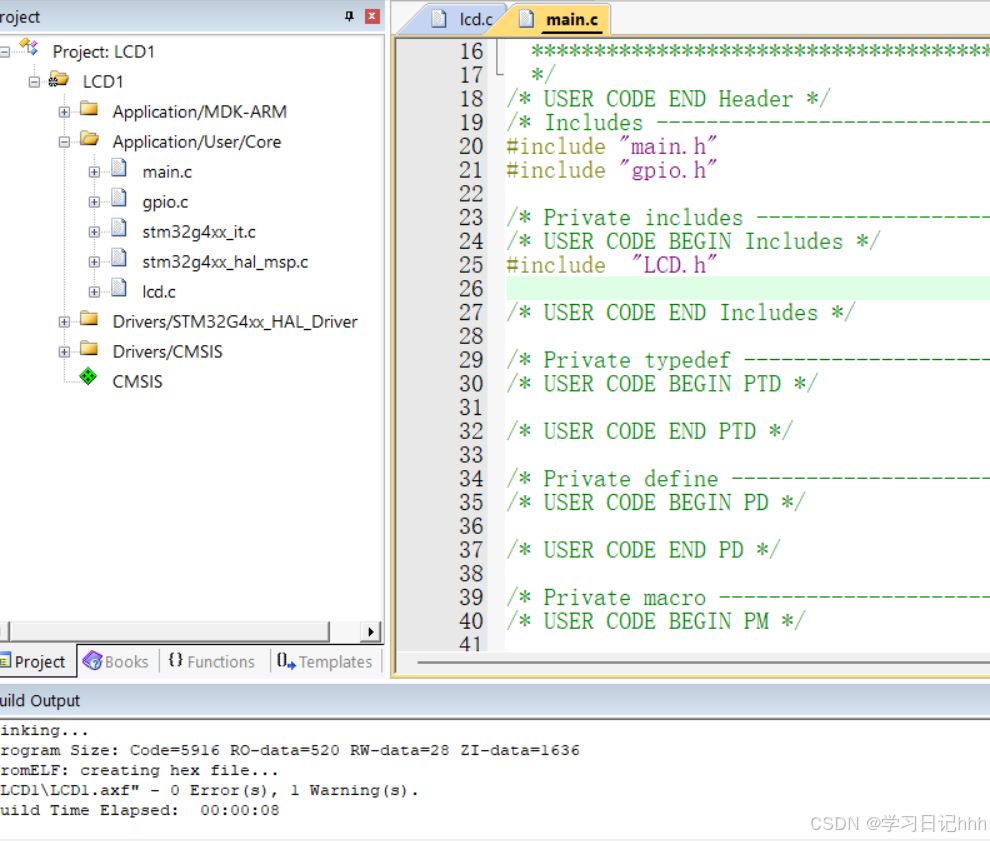Click the Application/MDK-ARM folder icon
The image size is (990, 841).
(x=88, y=111)
